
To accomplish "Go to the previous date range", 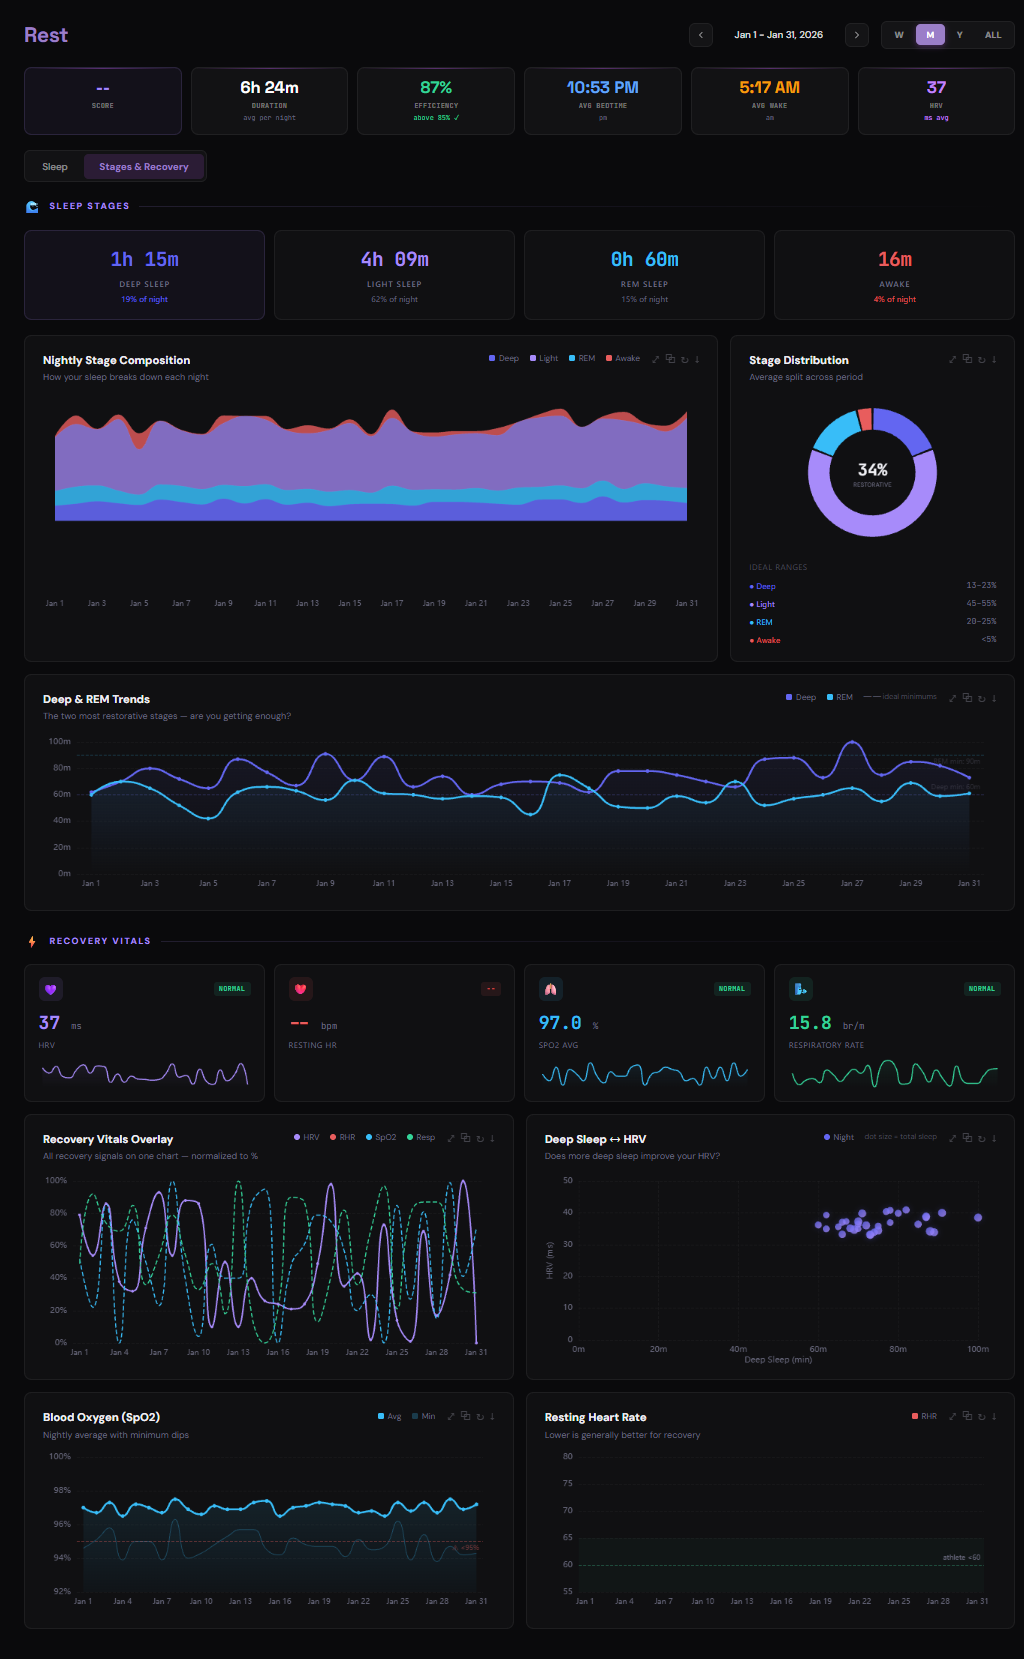I will 701,35.
